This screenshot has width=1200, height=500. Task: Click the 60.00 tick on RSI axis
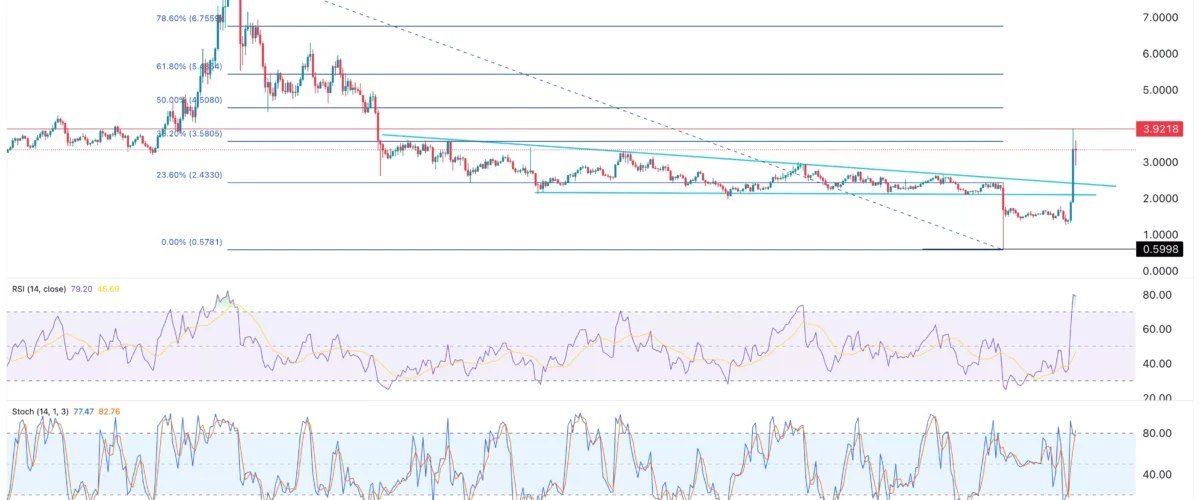(x=1158, y=329)
